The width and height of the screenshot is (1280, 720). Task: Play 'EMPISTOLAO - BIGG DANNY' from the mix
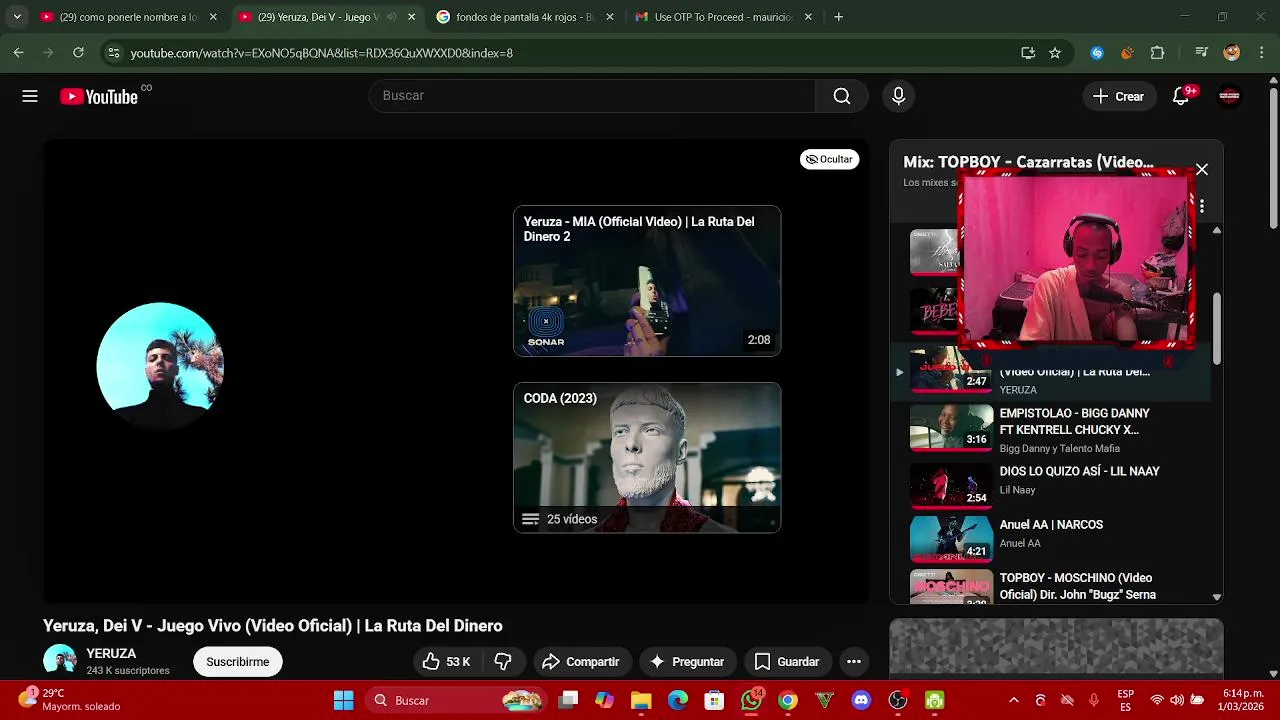click(x=1050, y=430)
